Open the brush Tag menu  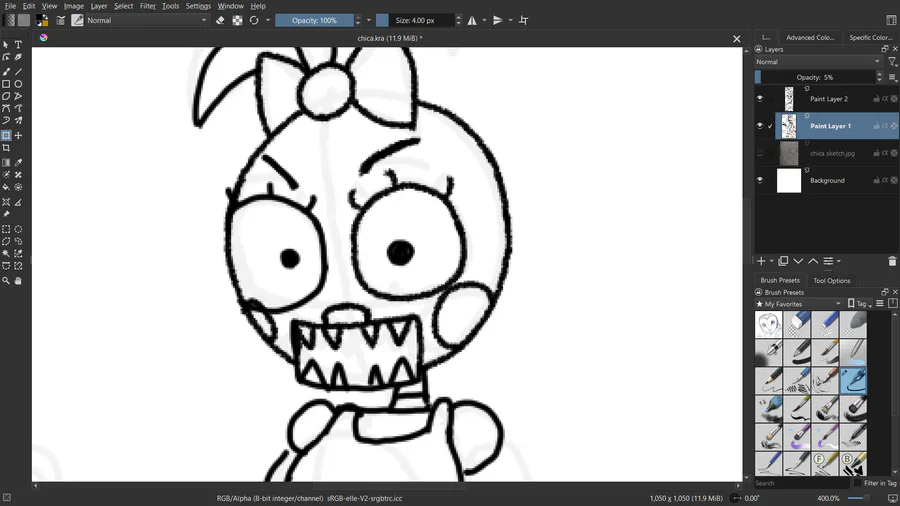859,304
